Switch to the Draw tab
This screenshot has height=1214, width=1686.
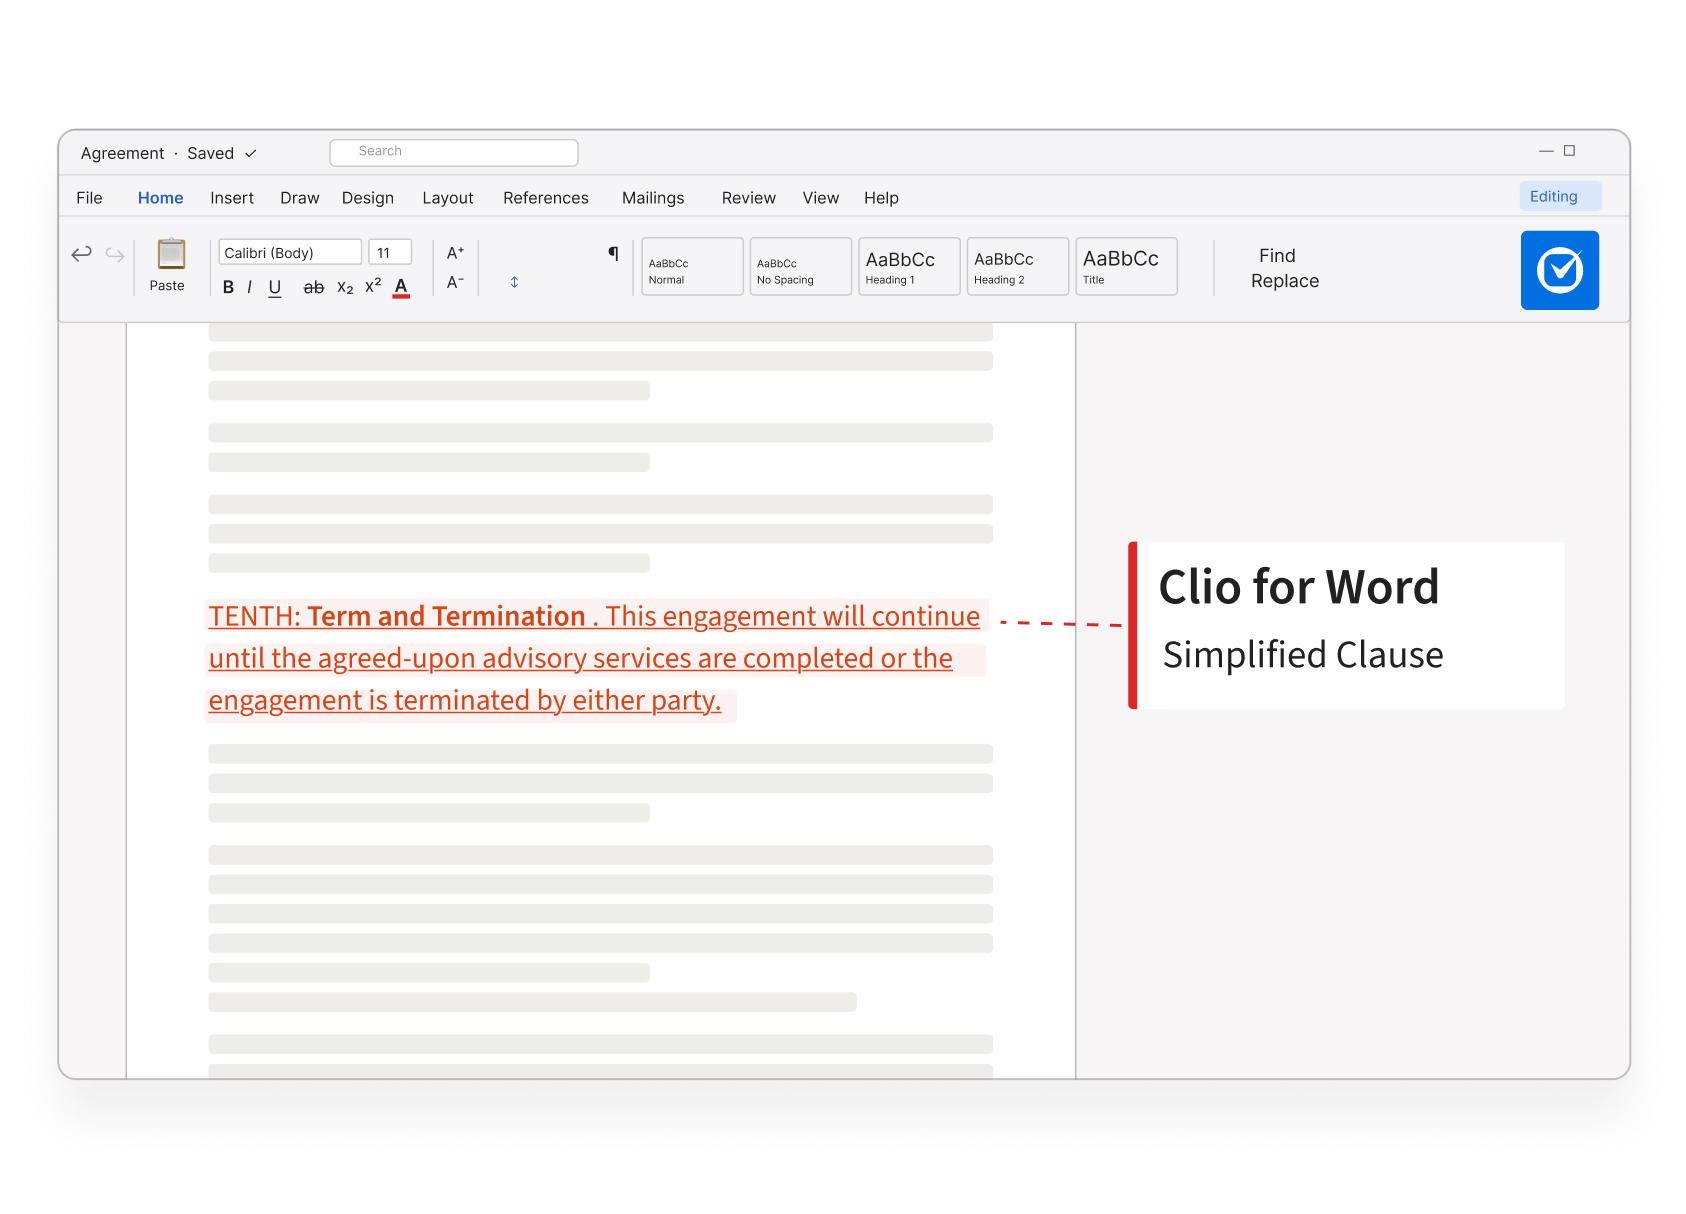point(300,198)
